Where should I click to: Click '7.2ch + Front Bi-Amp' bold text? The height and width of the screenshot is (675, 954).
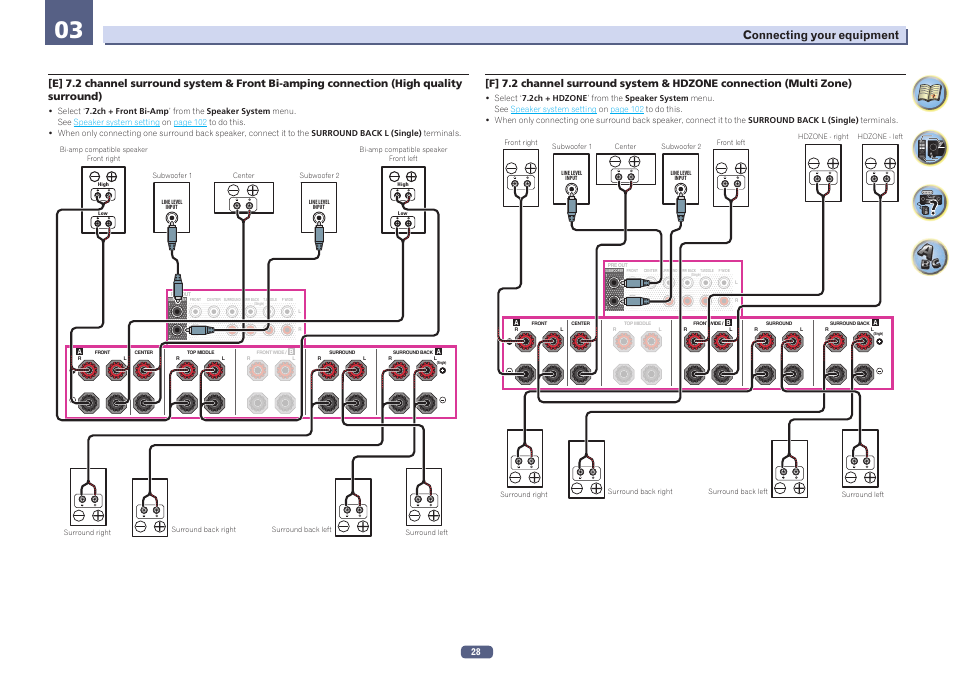(126, 111)
